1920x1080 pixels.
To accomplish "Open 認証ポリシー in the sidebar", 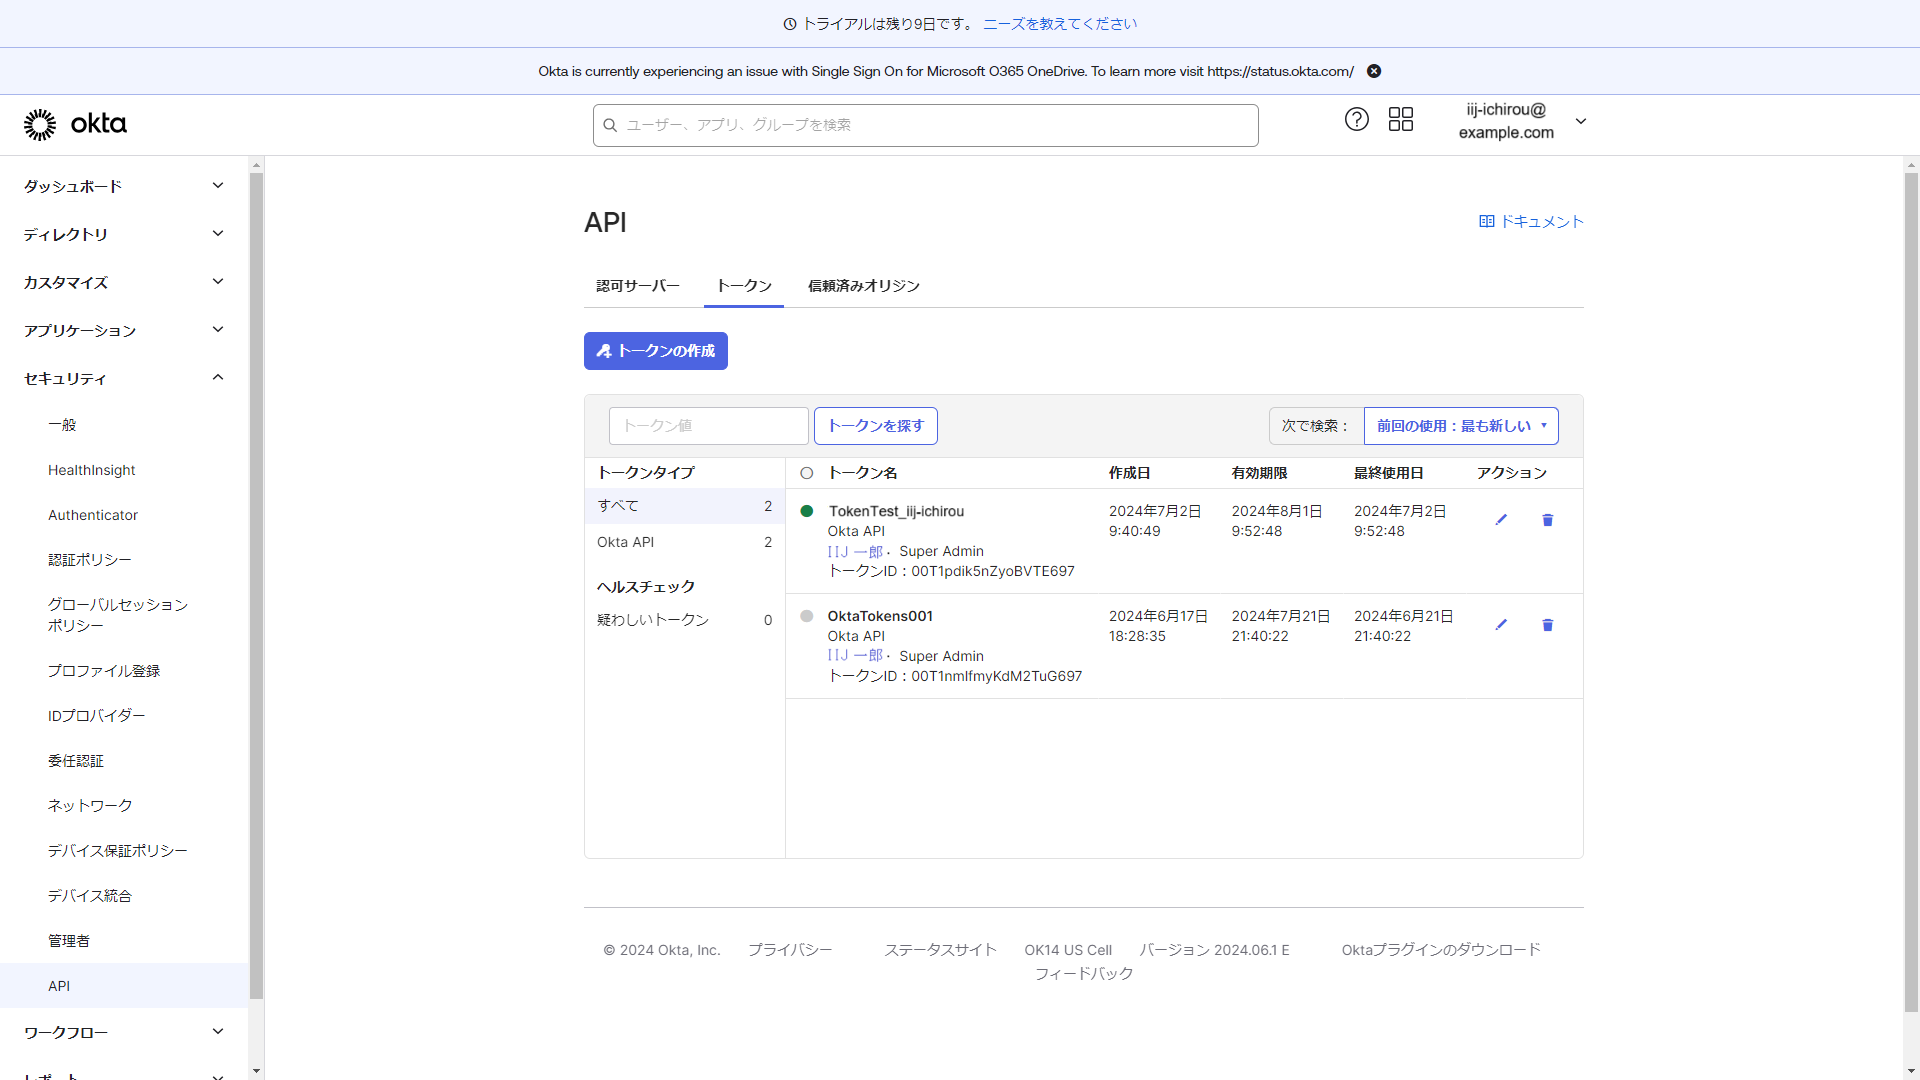I will click(90, 560).
